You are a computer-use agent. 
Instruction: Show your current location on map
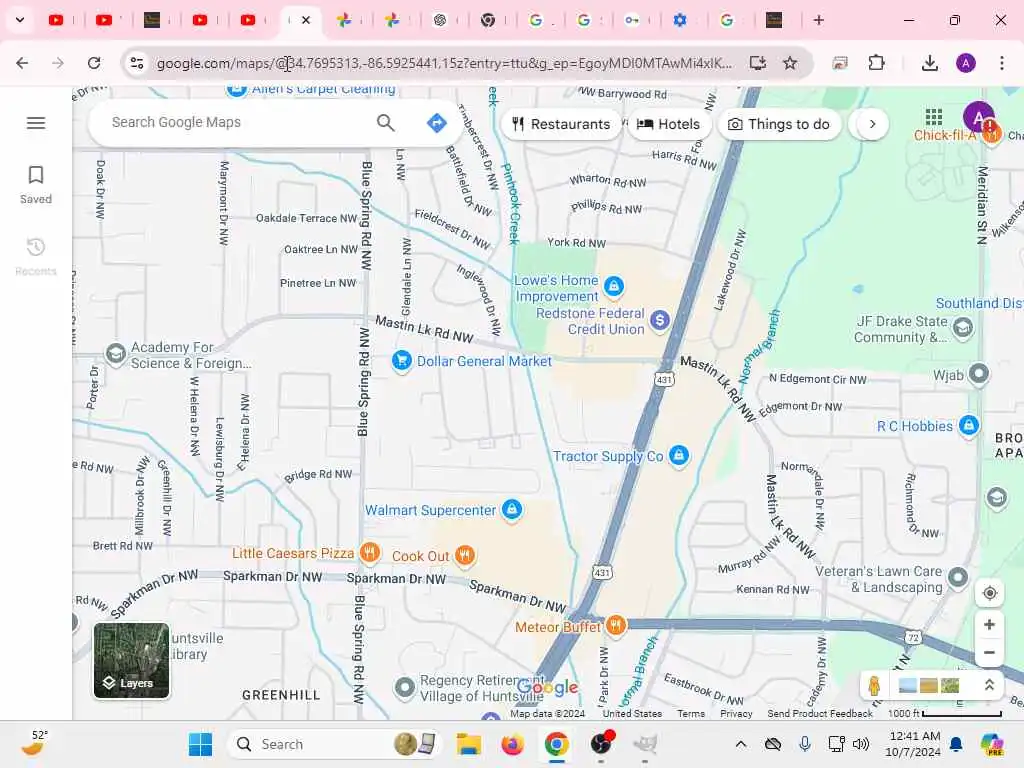click(989, 593)
